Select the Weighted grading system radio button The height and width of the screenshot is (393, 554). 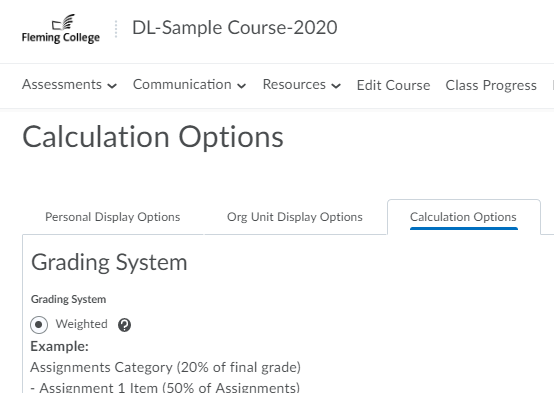click(x=39, y=324)
